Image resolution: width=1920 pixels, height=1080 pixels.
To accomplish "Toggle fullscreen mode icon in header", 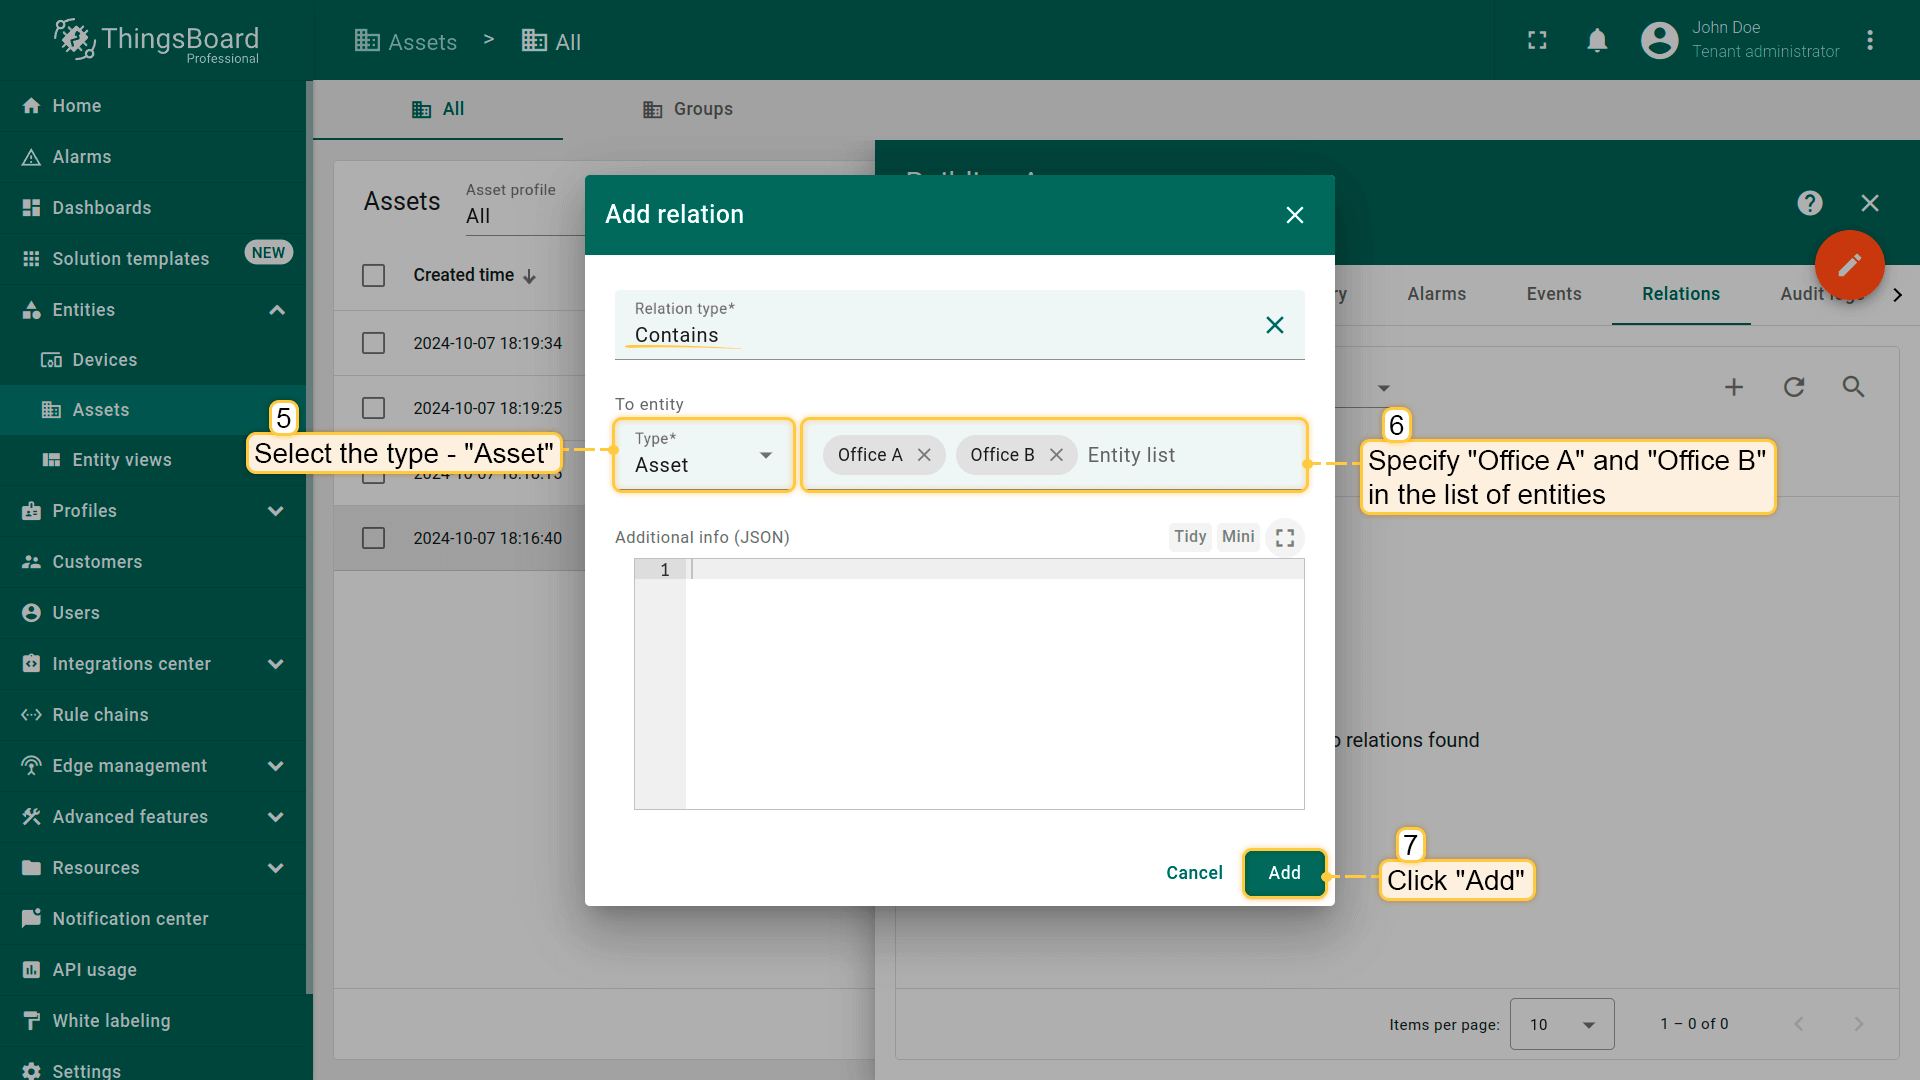I will tap(1537, 40).
